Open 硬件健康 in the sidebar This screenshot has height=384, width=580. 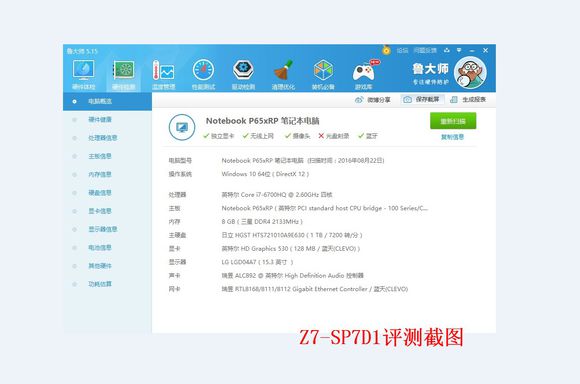(x=100, y=119)
